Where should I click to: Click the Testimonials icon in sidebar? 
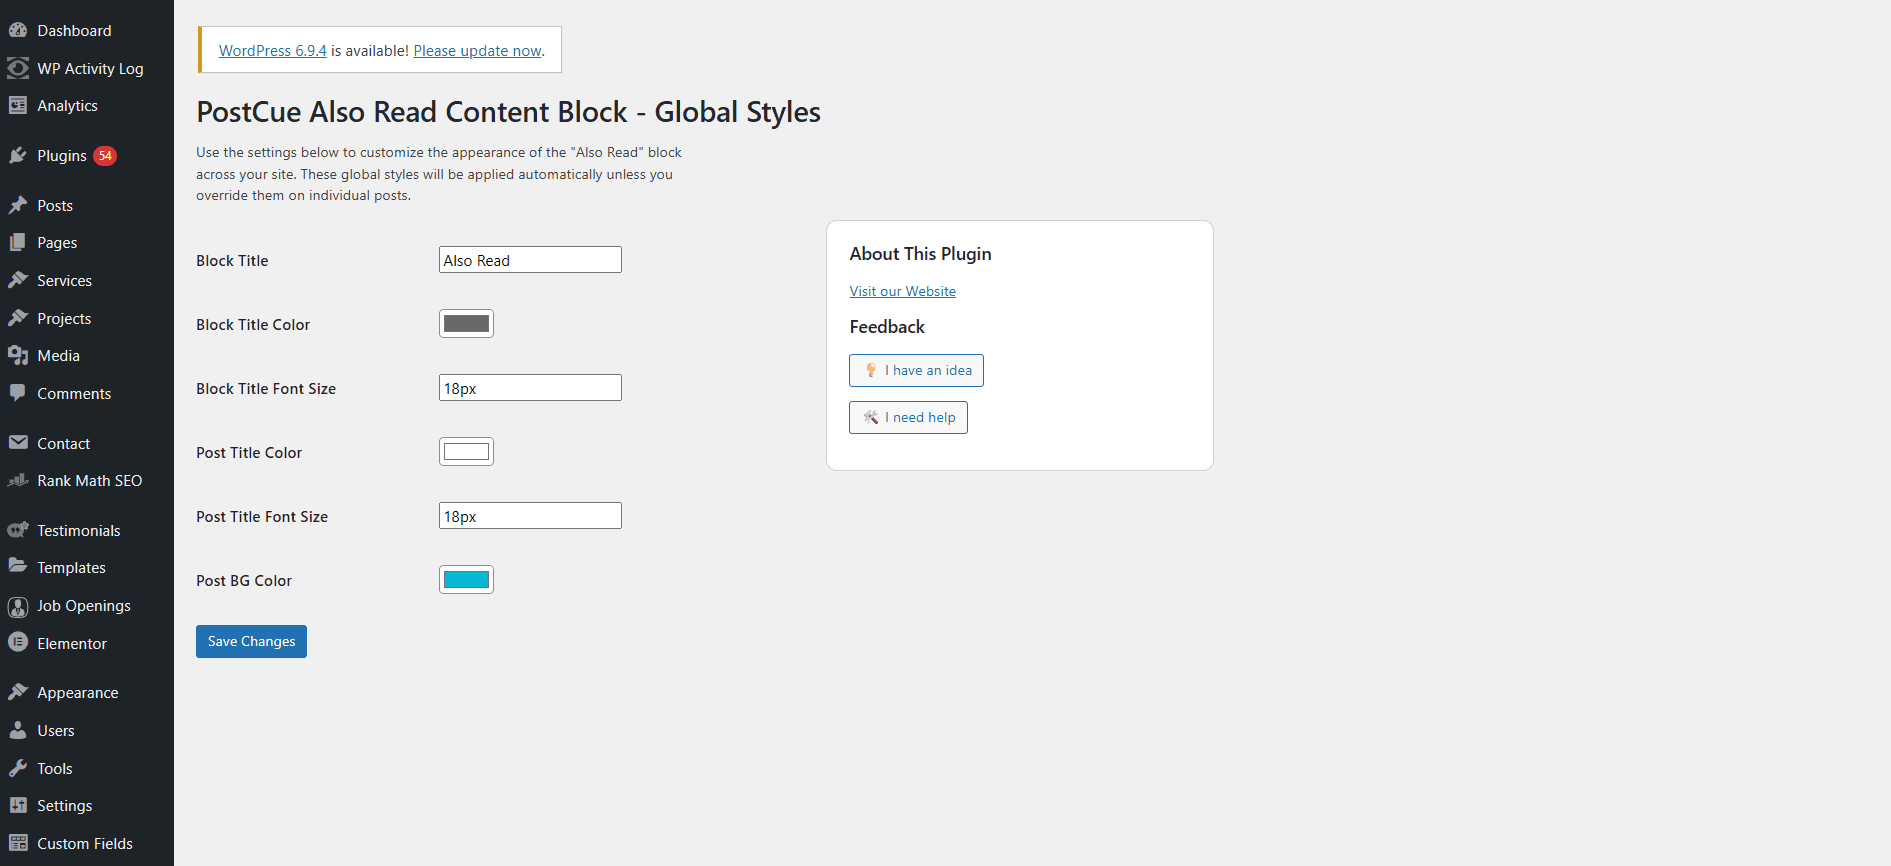(x=18, y=530)
